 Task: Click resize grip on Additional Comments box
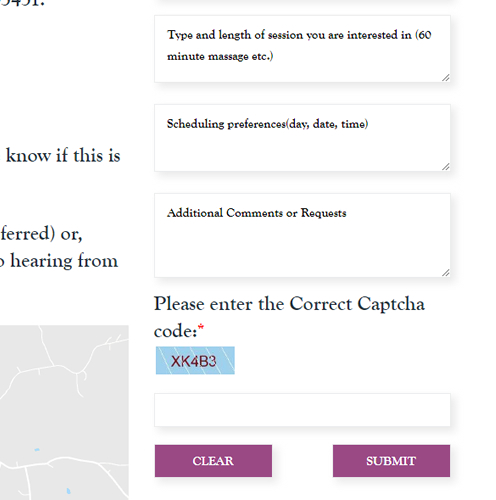446,273
